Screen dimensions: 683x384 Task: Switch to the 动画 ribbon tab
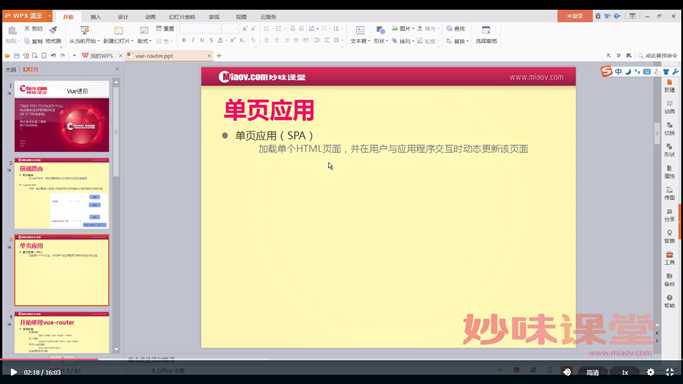pyautogui.click(x=150, y=17)
